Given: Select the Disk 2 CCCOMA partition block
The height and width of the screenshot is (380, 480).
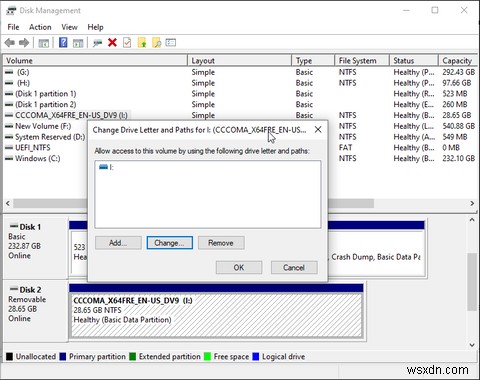Looking at the screenshot, I should click(216, 315).
